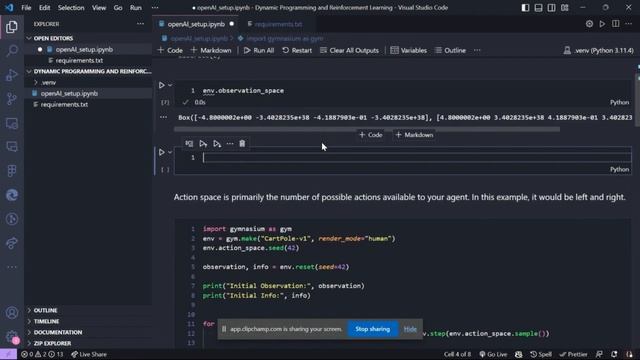Screen dimensions: 640x360
Task: Toggle Spell checker in status bar
Action: click(x=541, y=354)
